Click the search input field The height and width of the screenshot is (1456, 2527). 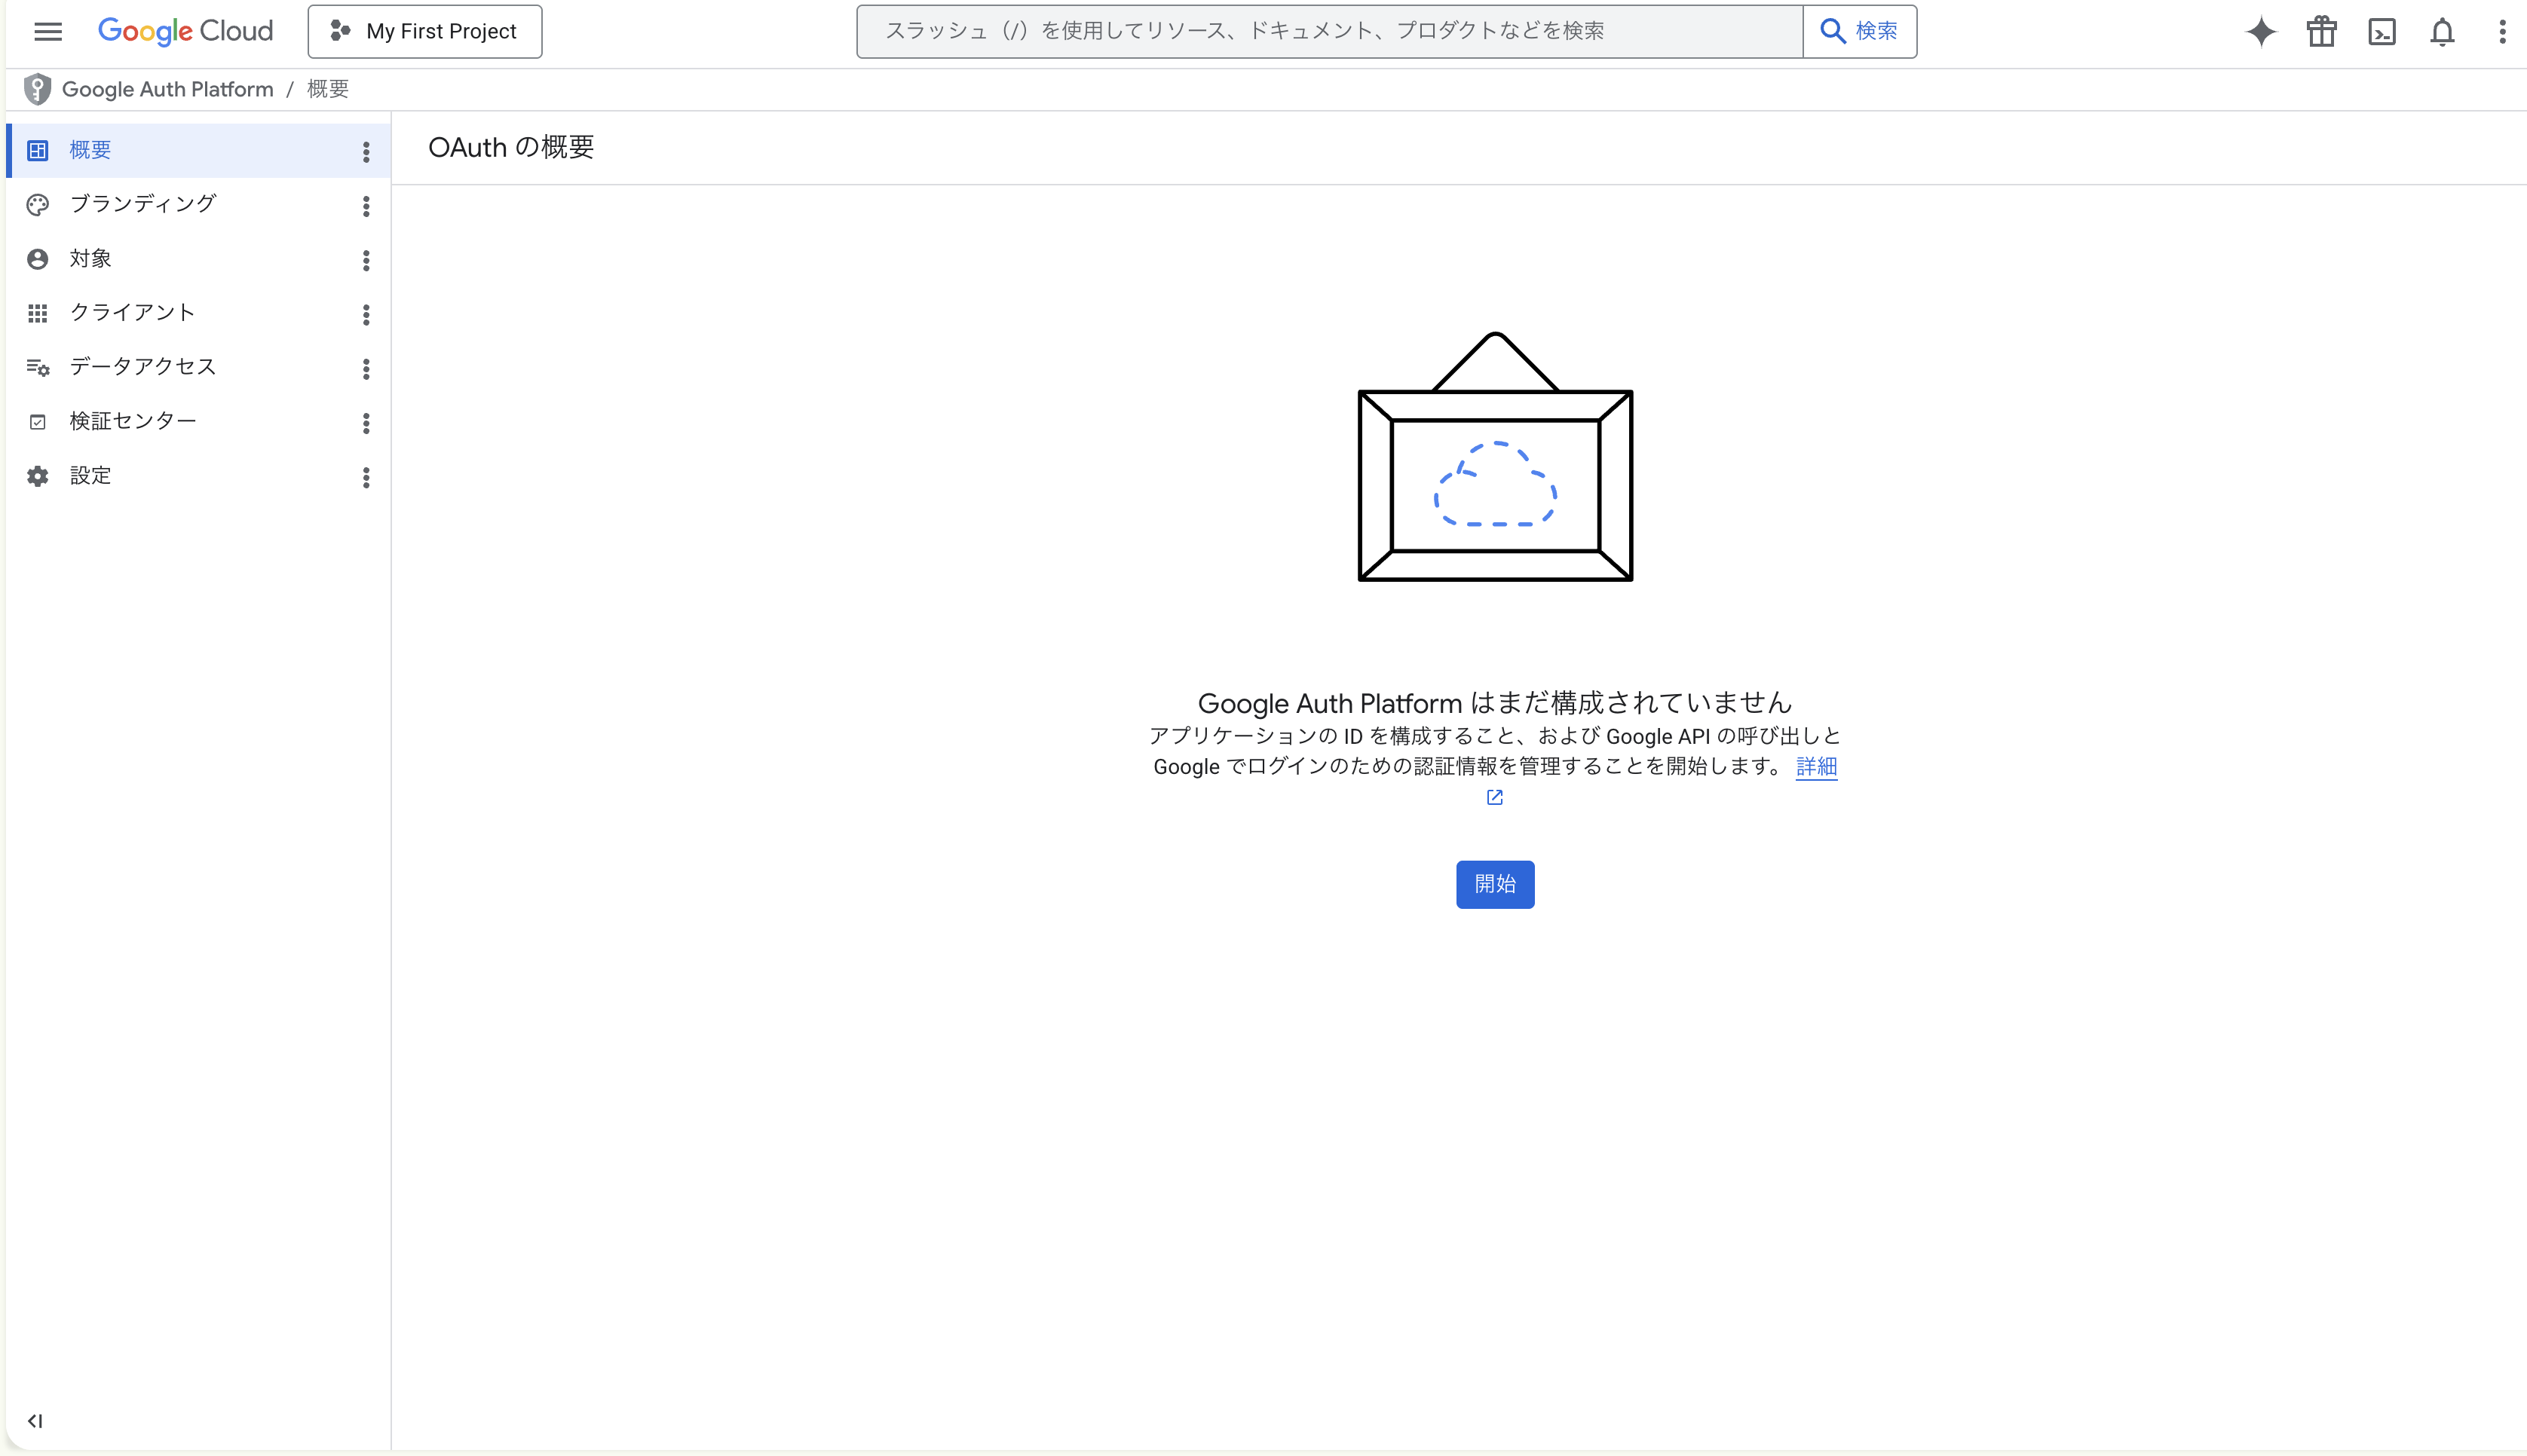[x=1329, y=31]
